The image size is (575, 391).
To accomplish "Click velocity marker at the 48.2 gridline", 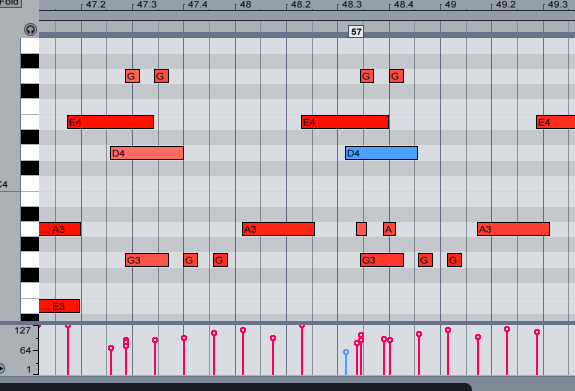I will [302, 326].
